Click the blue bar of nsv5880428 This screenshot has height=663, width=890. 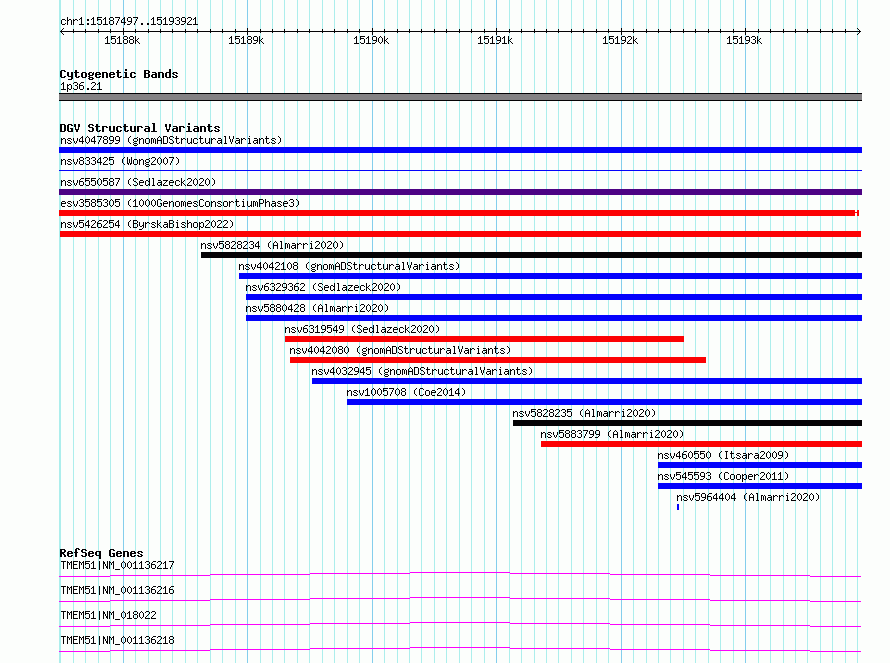coord(554,318)
